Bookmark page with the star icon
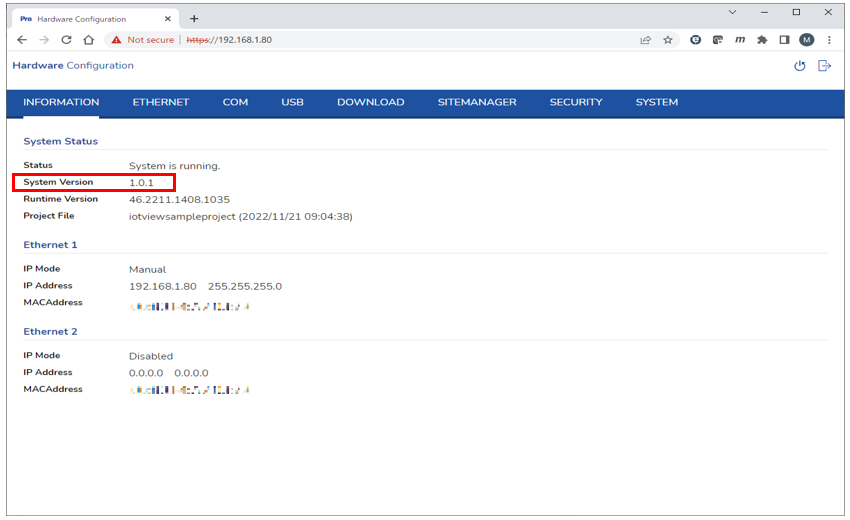The height and width of the screenshot is (520, 850). (x=668, y=40)
